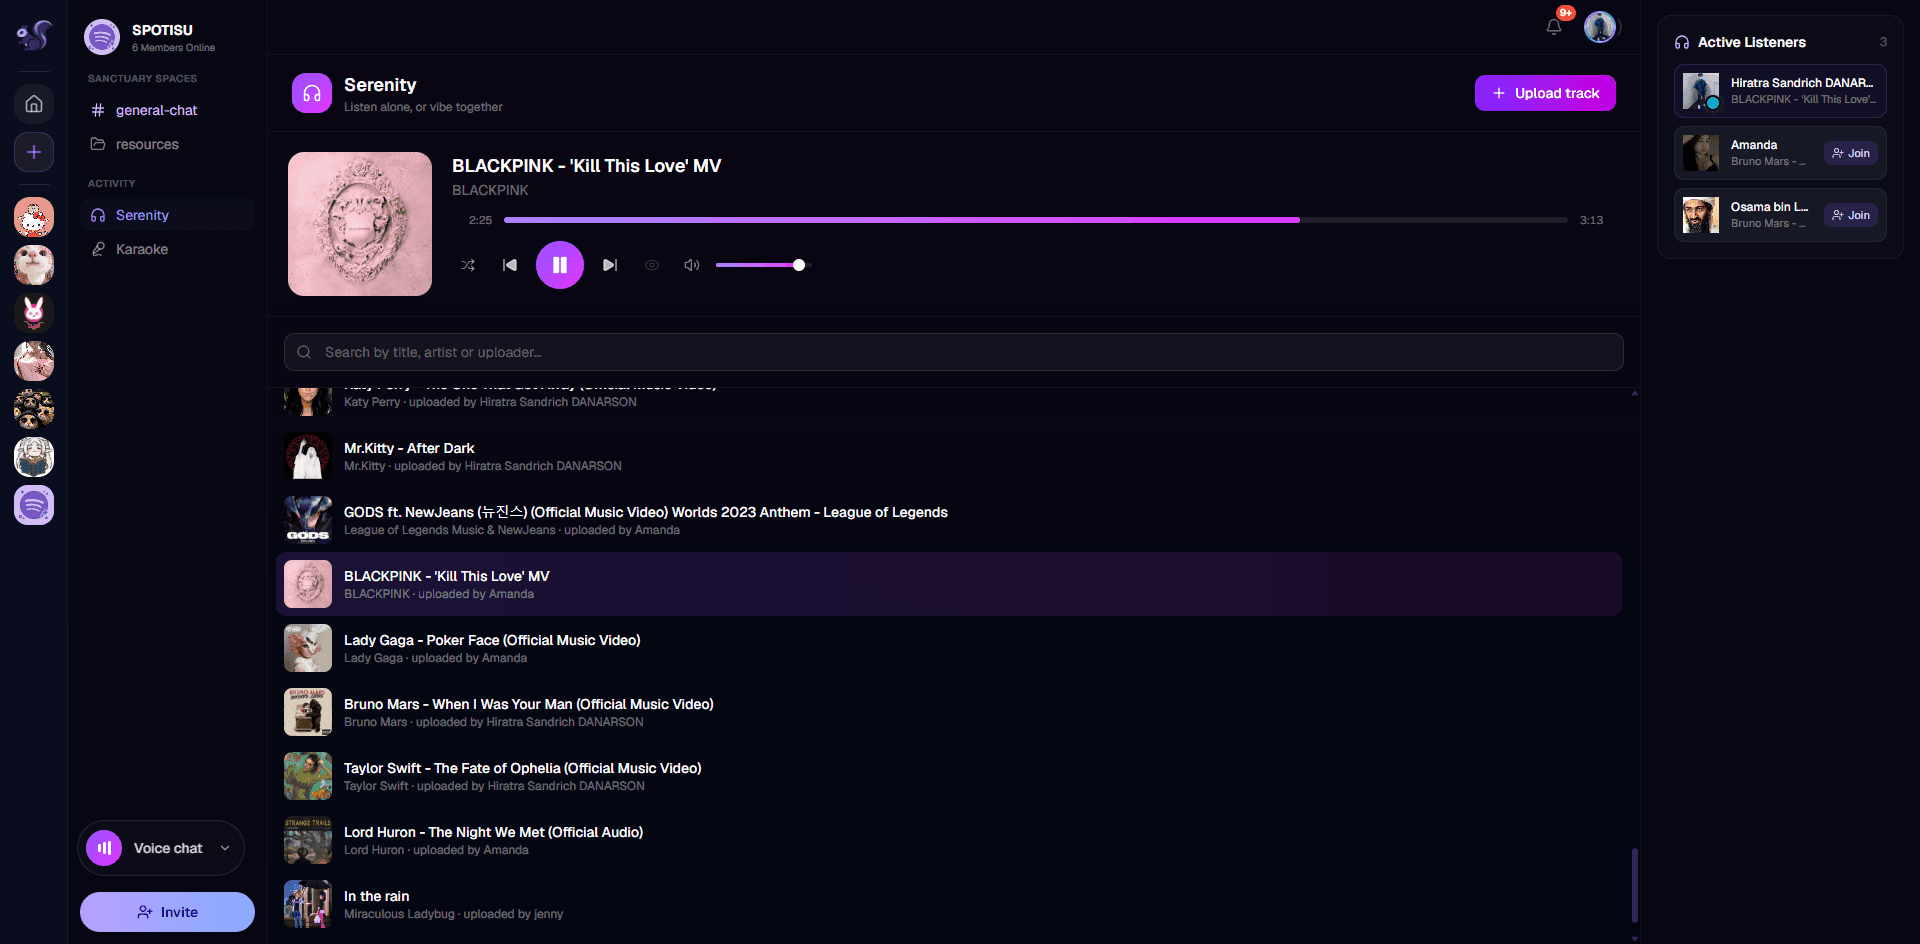Play the In the rain track
Viewport: 1920px width, 944px height.
tap(949, 904)
